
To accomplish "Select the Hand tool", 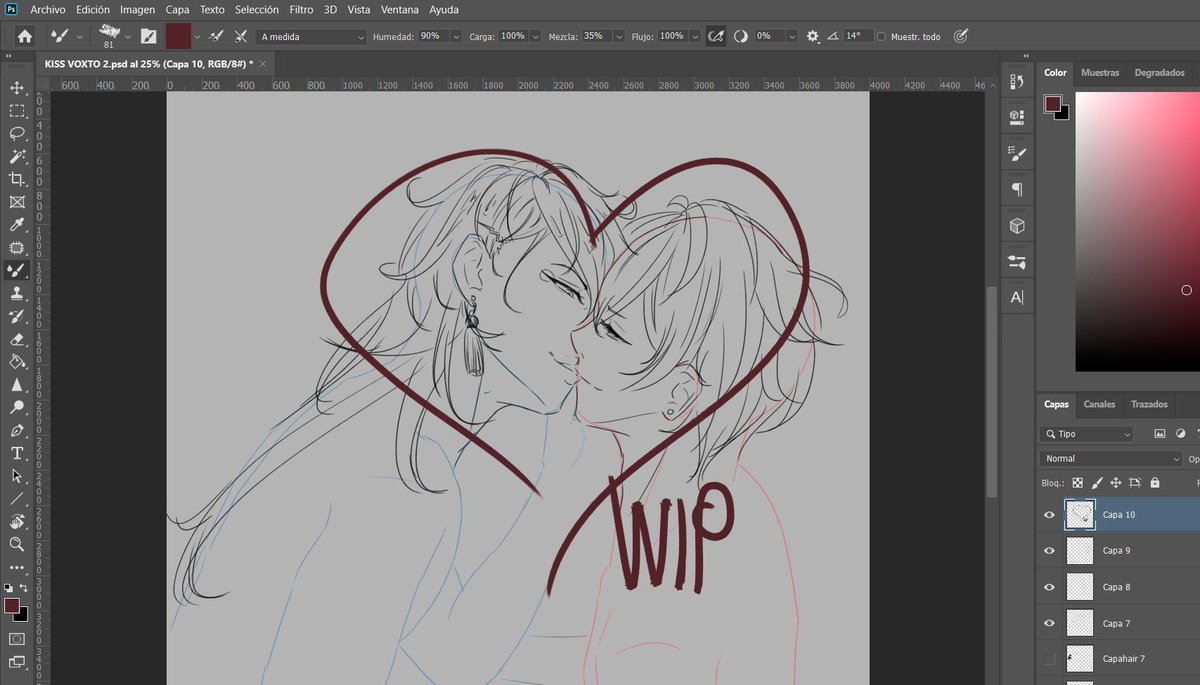I will [17, 521].
